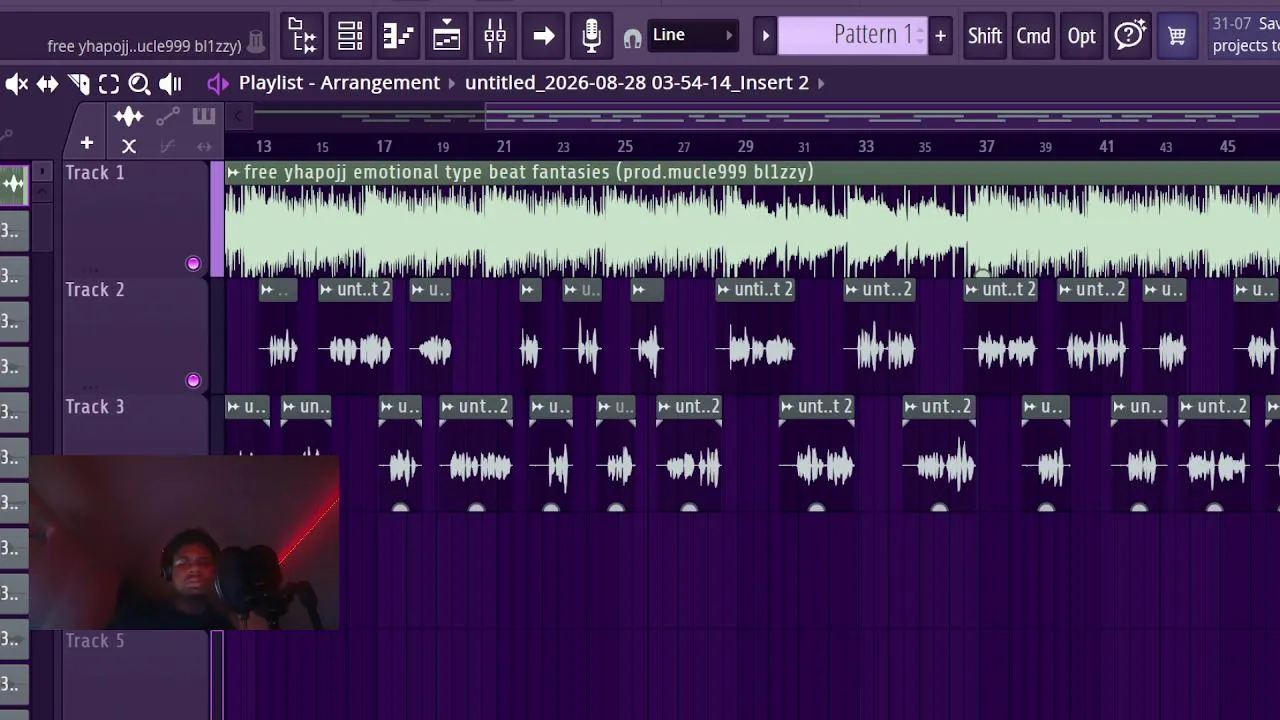Open the Piano roll view
The height and width of the screenshot is (720, 1280).
398,36
